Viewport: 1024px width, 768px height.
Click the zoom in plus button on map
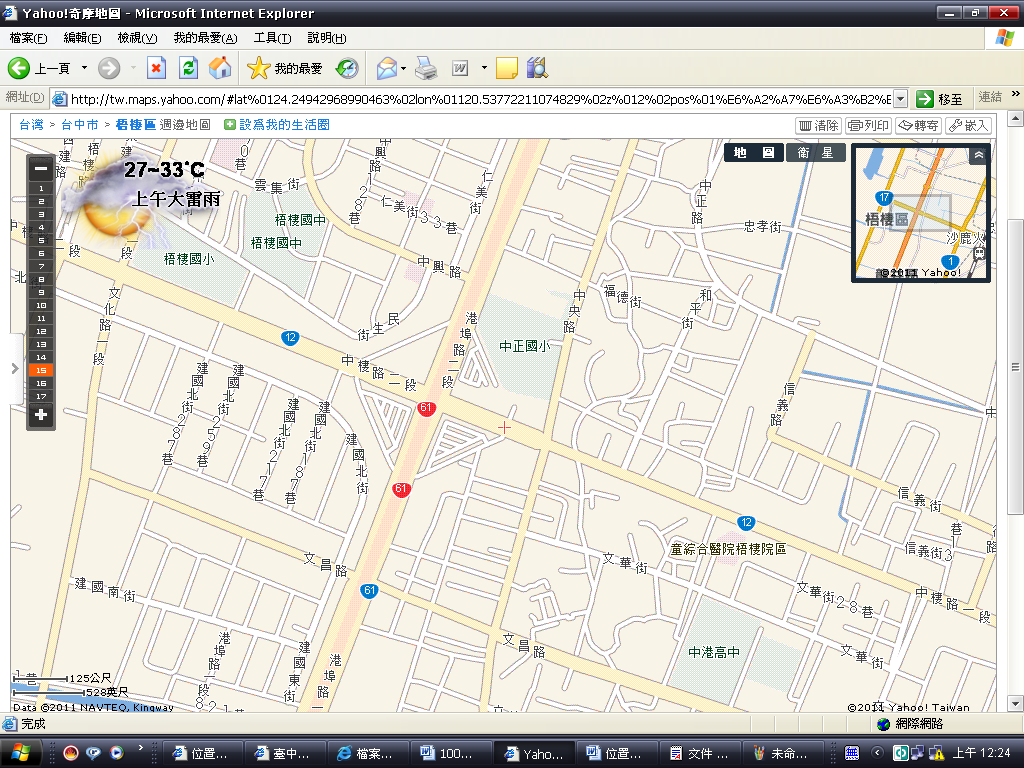tap(41, 414)
